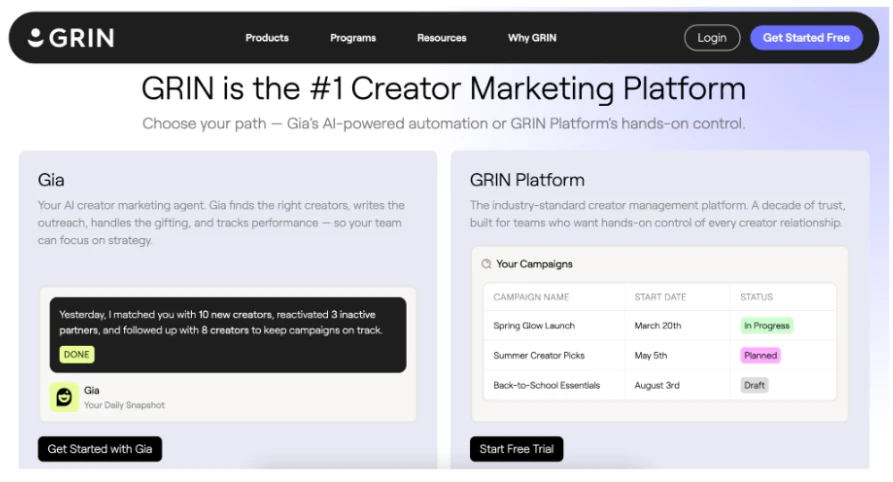Open the Resources menu
The width and height of the screenshot is (893, 482).
(441, 38)
